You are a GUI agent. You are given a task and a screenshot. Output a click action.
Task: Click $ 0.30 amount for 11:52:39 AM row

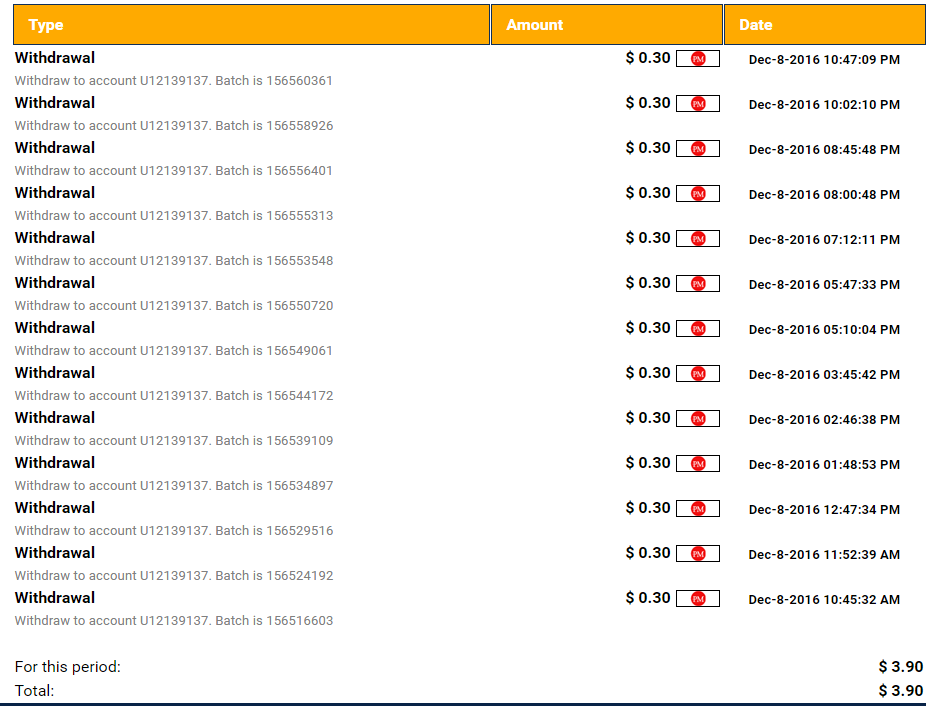coord(648,553)
